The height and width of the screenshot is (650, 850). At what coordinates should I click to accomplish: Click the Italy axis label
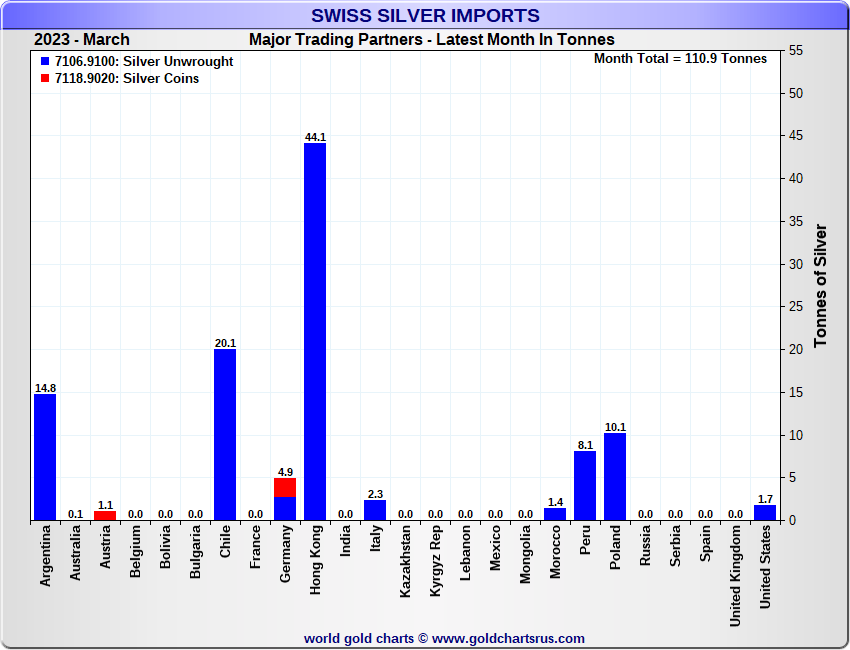point(375,538)
